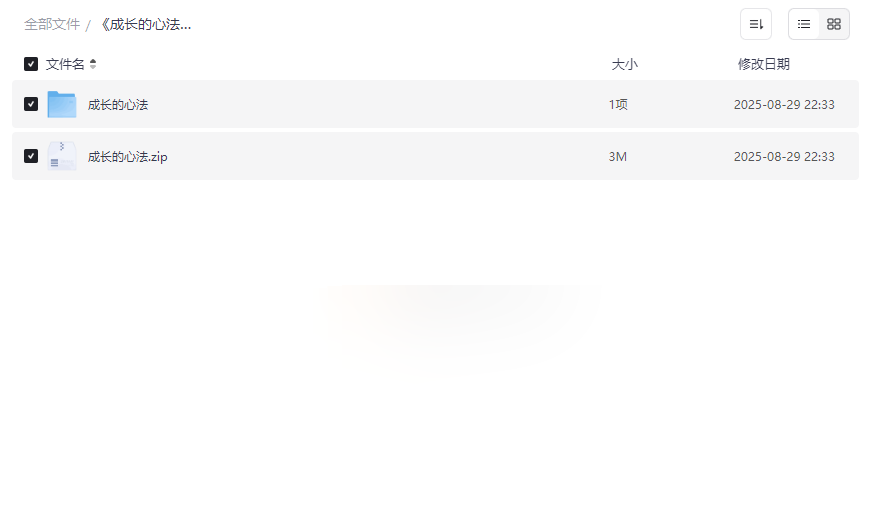This screenshot has height=514, width=874.
Task: Switch to grid view layout
Action: pos(834,24)
